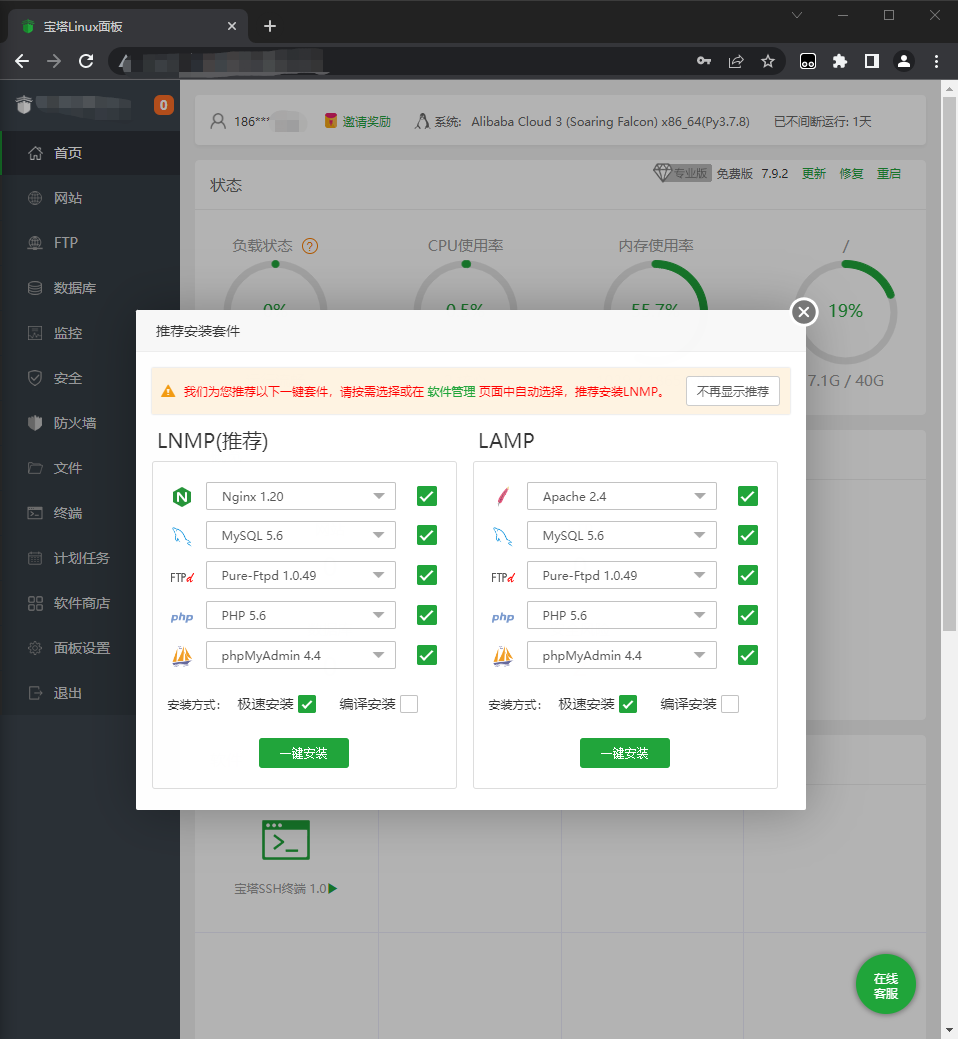Uncheck the LNMP phpMyAdmin 4.4 checkbox
This screenshot has width=958, height=1039.
[x=427, y=655]
